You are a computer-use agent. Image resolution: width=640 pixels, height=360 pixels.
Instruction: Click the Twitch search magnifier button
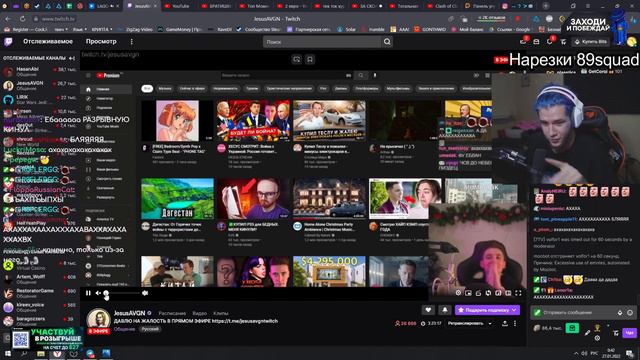click(x=387, y=42)
